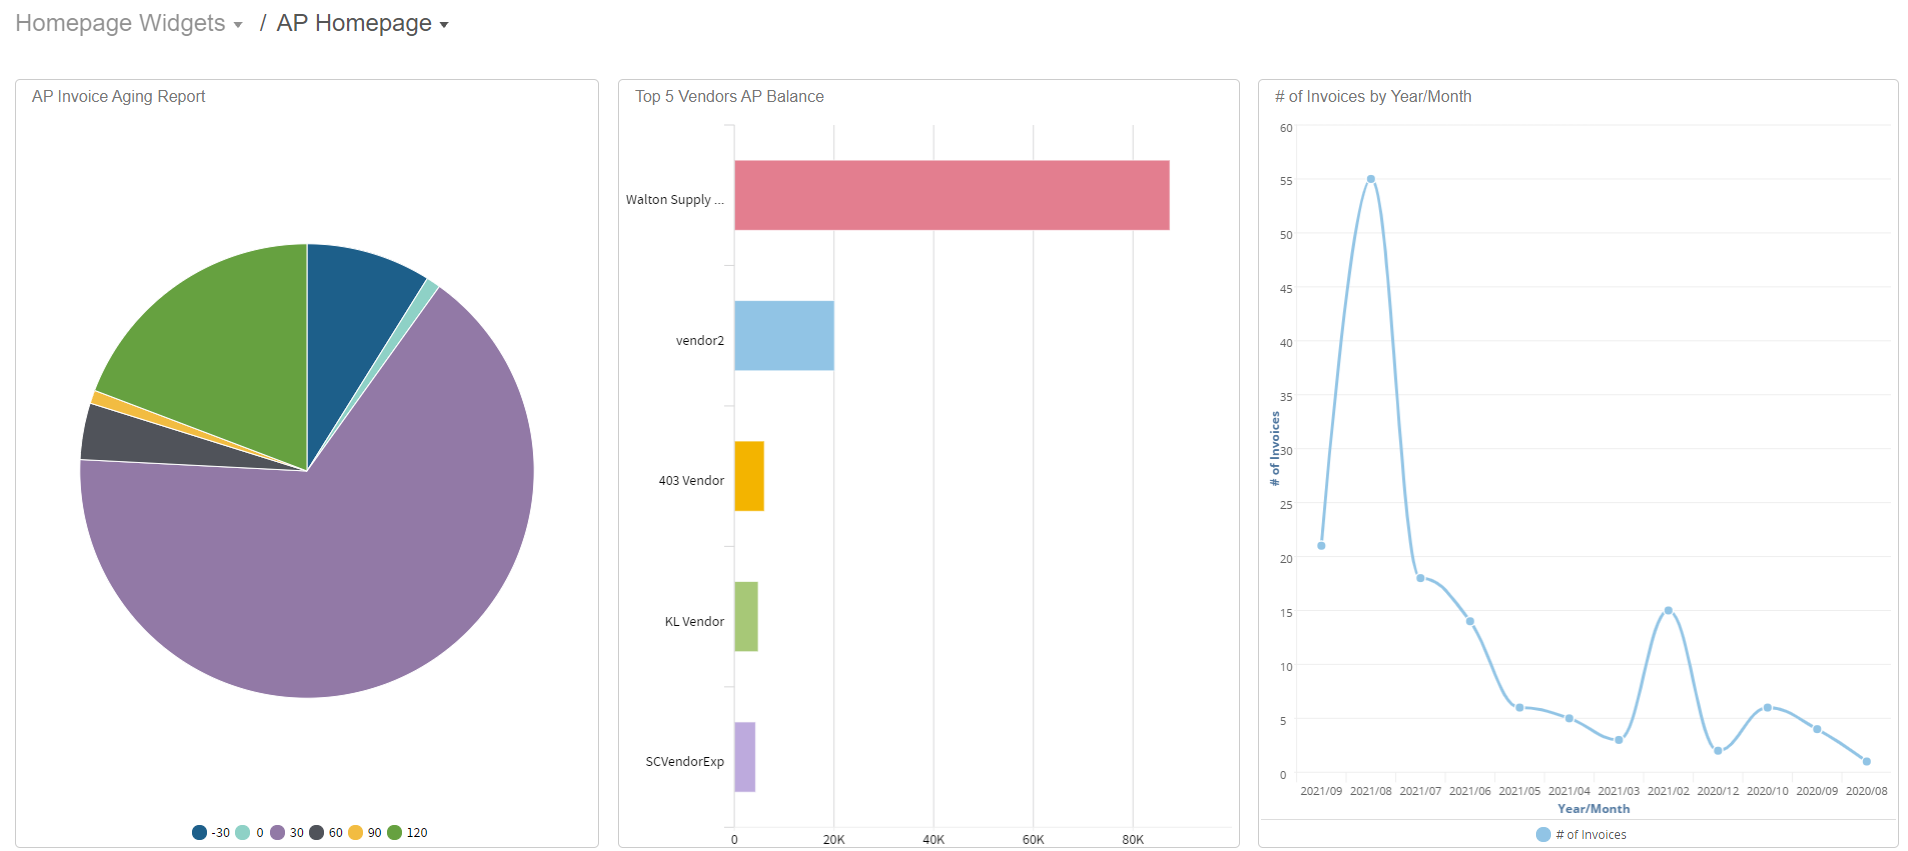
Task: Click the 403 Vendor orange bar
Action: pyautogui.click(x=749, y=476)
